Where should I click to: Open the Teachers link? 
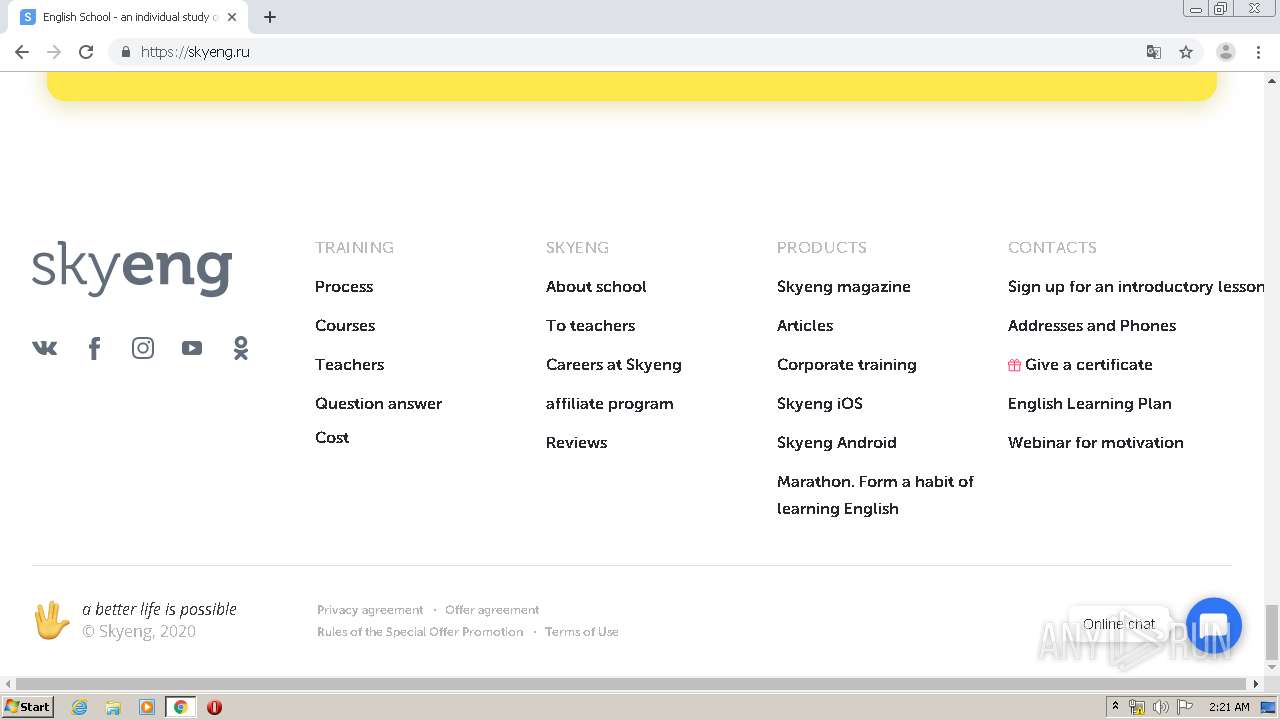[x=349, y=364]
